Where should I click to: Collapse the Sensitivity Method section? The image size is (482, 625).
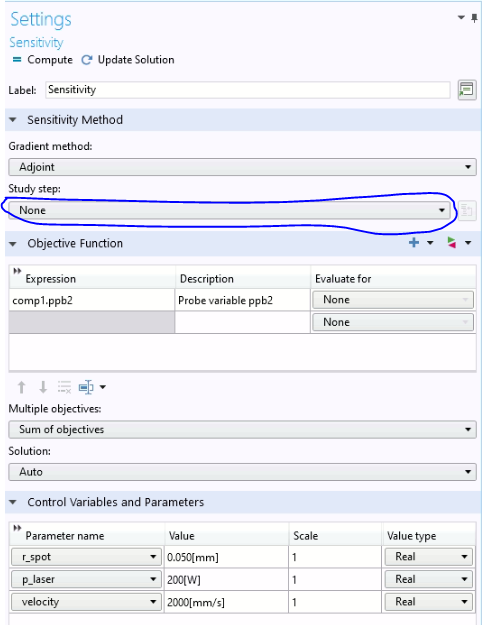(x=13, y=120)
